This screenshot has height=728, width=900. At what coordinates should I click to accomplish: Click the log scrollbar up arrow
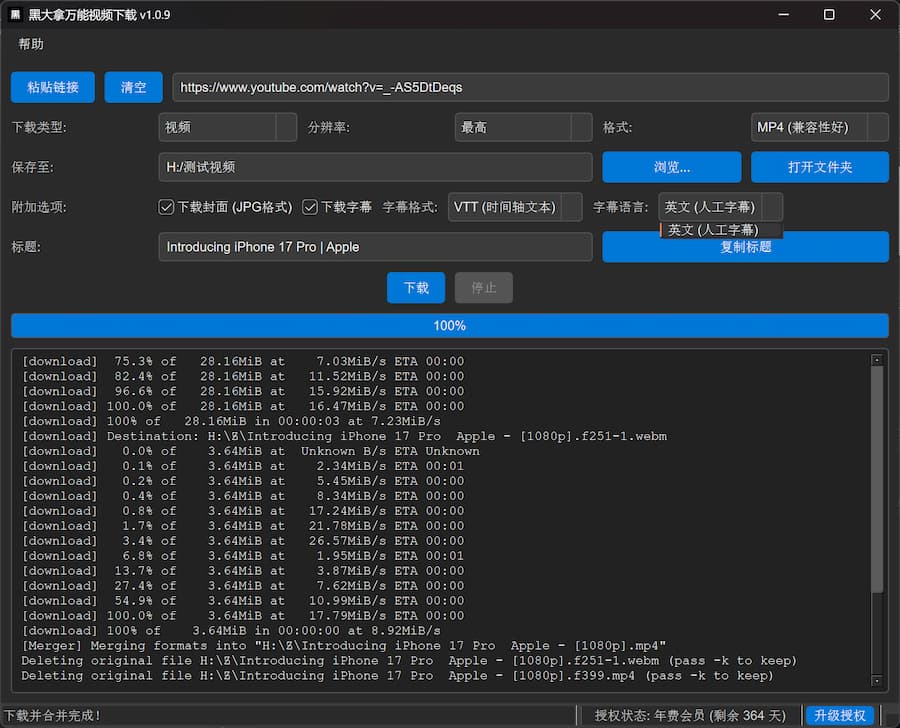877,360
